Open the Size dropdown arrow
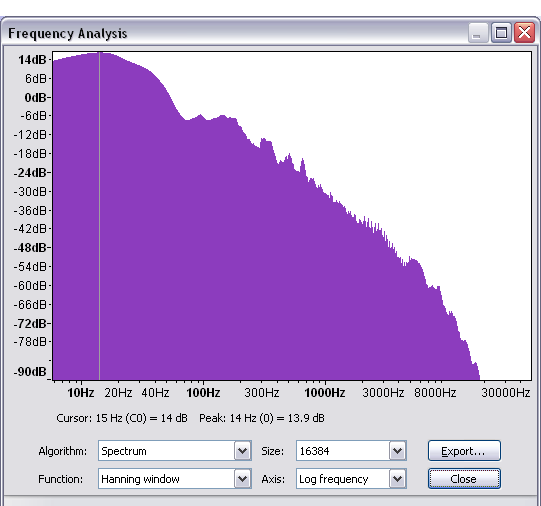The image size is (541, 506). coord(397,451)
